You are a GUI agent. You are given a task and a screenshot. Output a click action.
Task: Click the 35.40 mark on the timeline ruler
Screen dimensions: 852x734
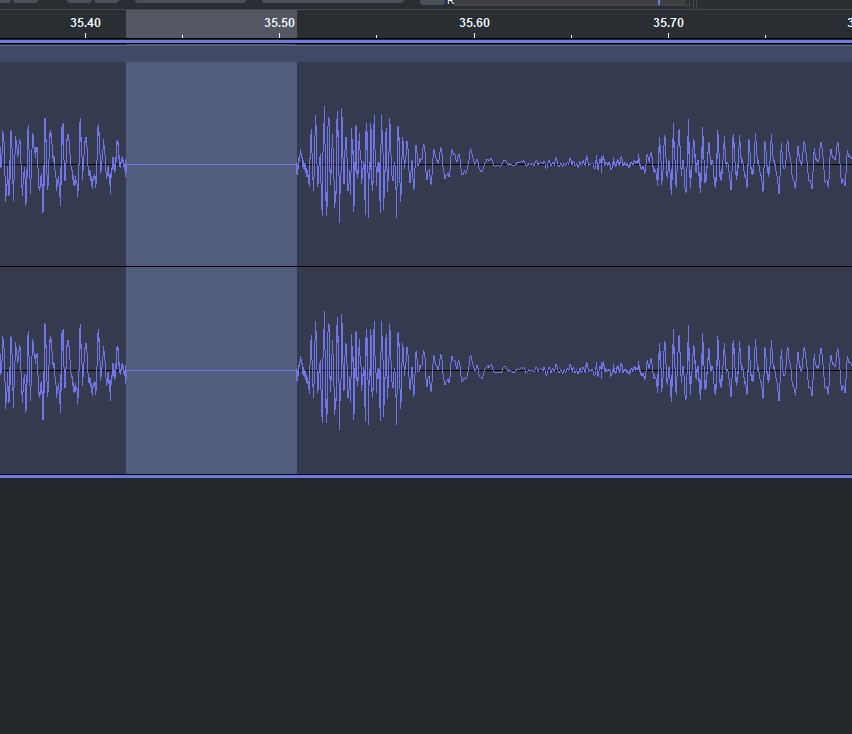point(86,23)
